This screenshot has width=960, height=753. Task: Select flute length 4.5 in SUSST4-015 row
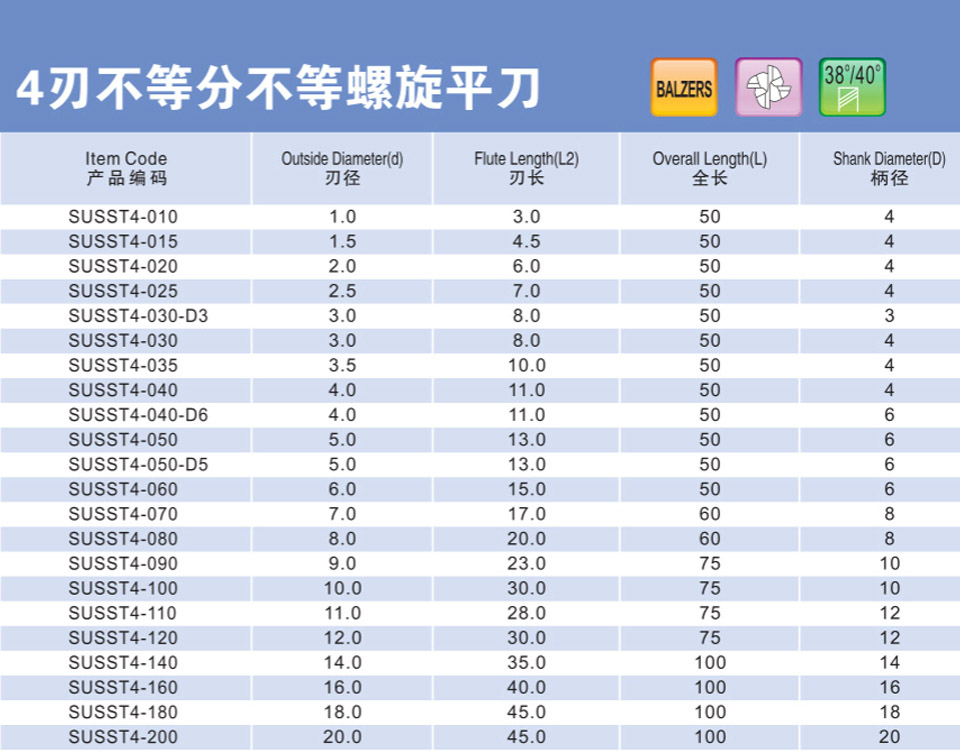[526, 242]
